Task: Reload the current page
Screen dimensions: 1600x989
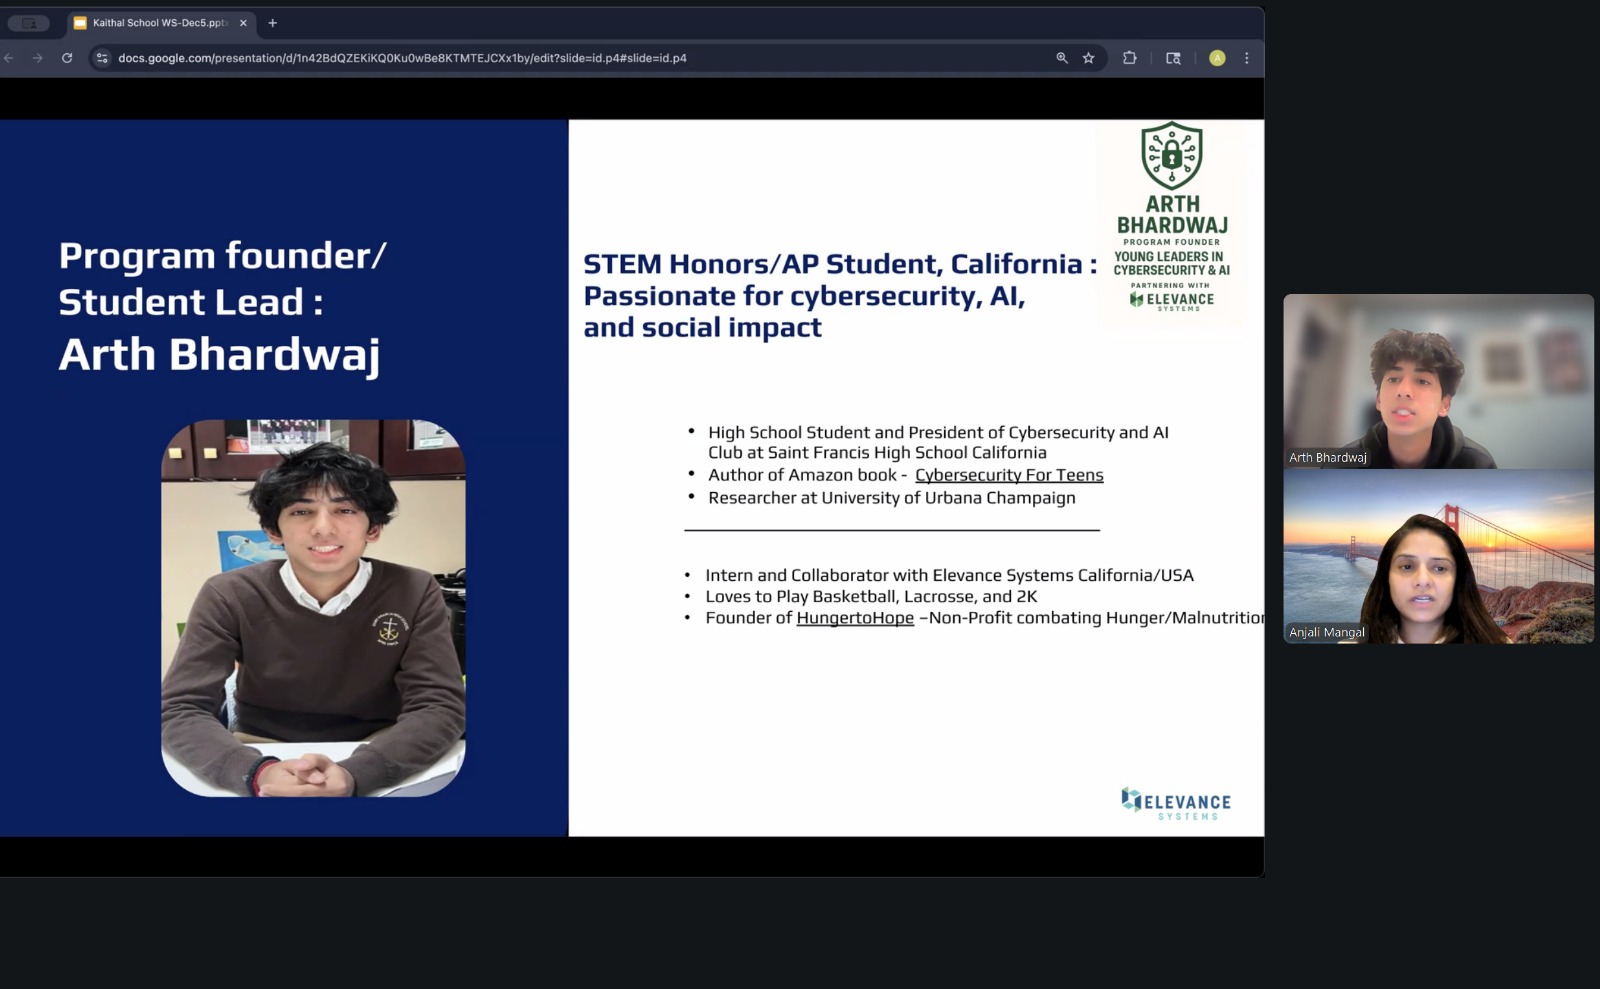Action: 67,58
